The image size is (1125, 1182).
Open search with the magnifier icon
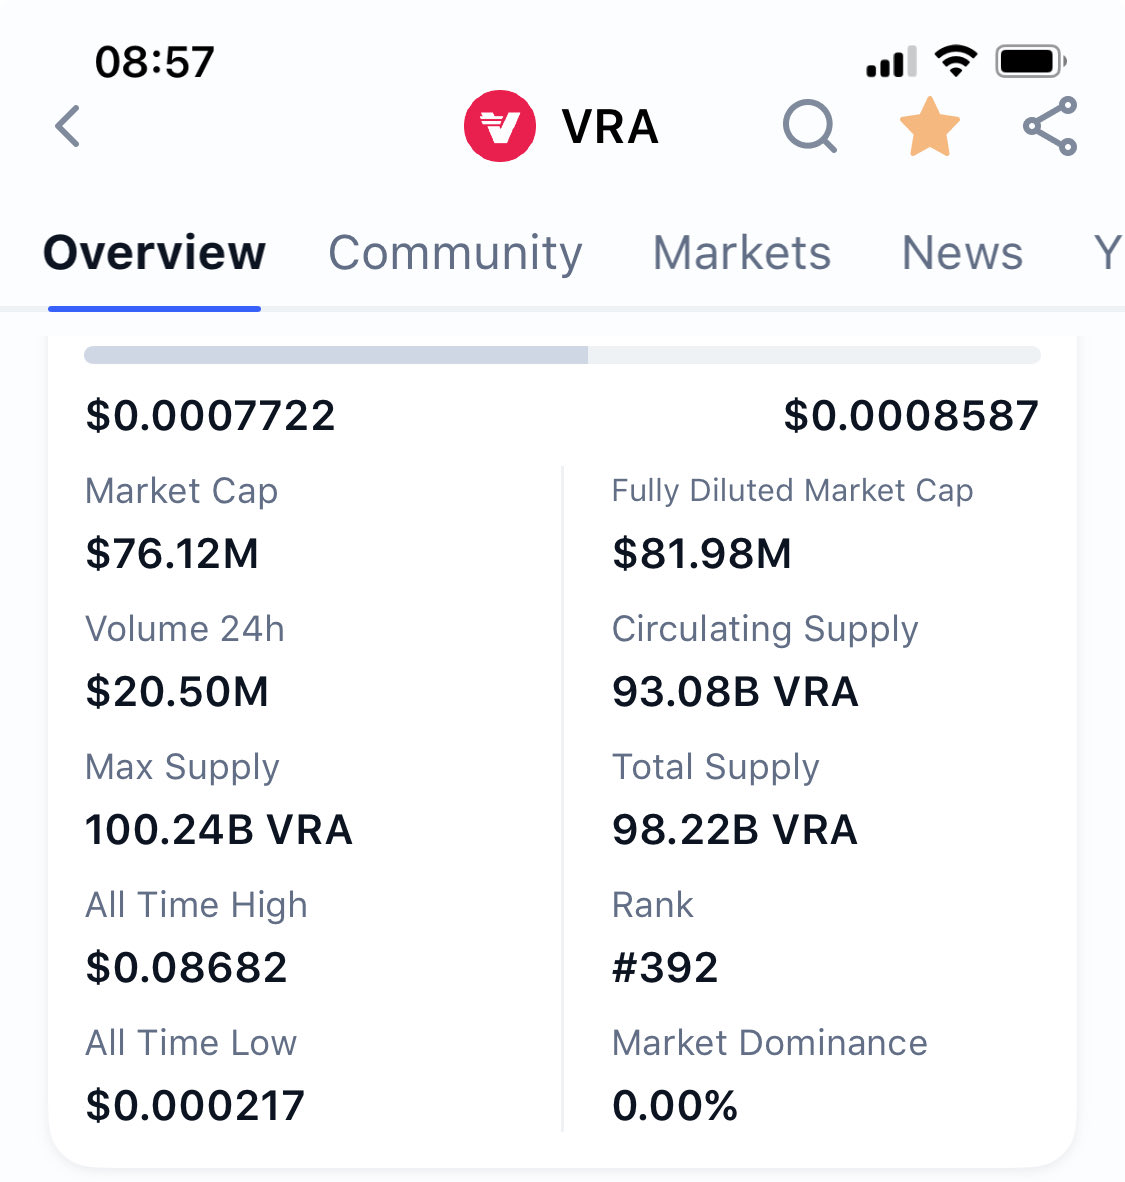coord(809,126)
